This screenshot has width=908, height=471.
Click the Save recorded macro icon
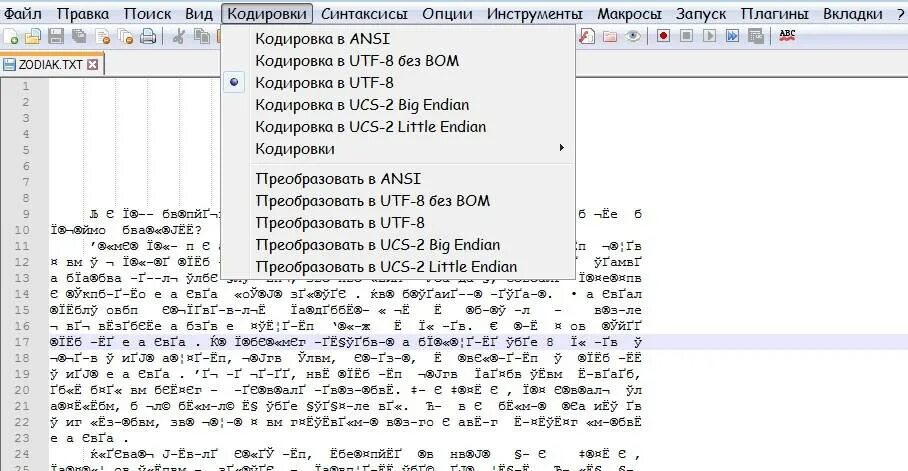pyautogui.click(x=756, y=36)
